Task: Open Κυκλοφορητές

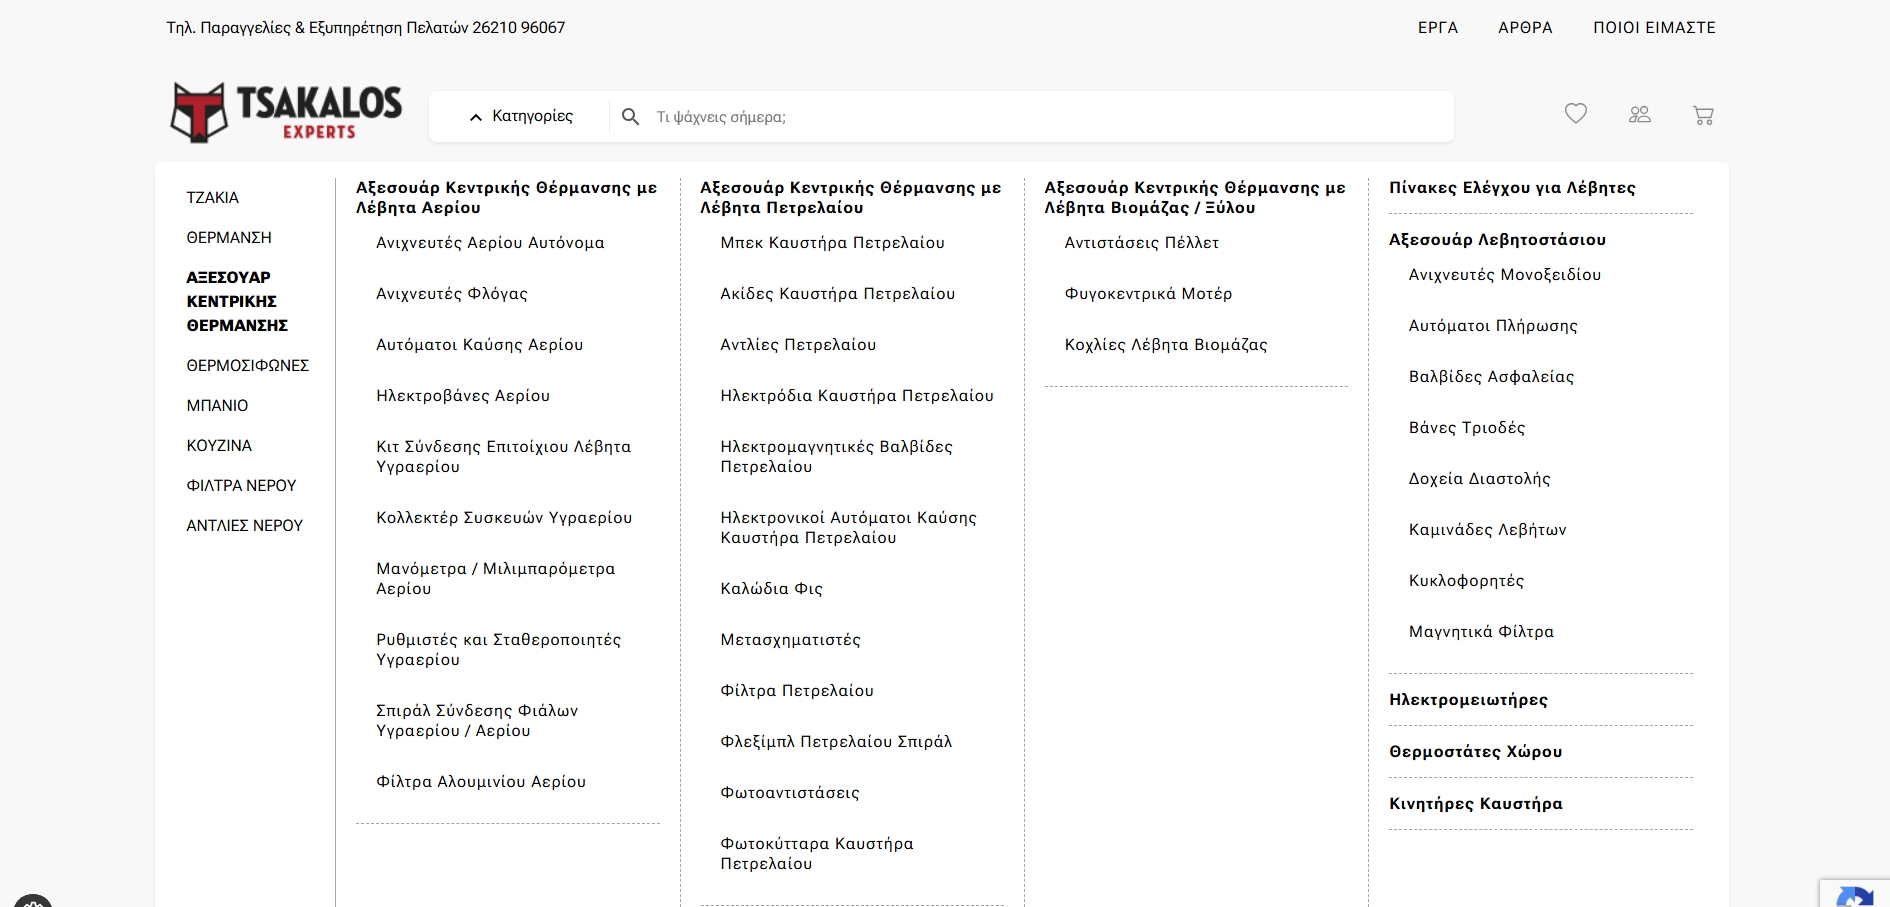Action: (x=1466, y=581)
